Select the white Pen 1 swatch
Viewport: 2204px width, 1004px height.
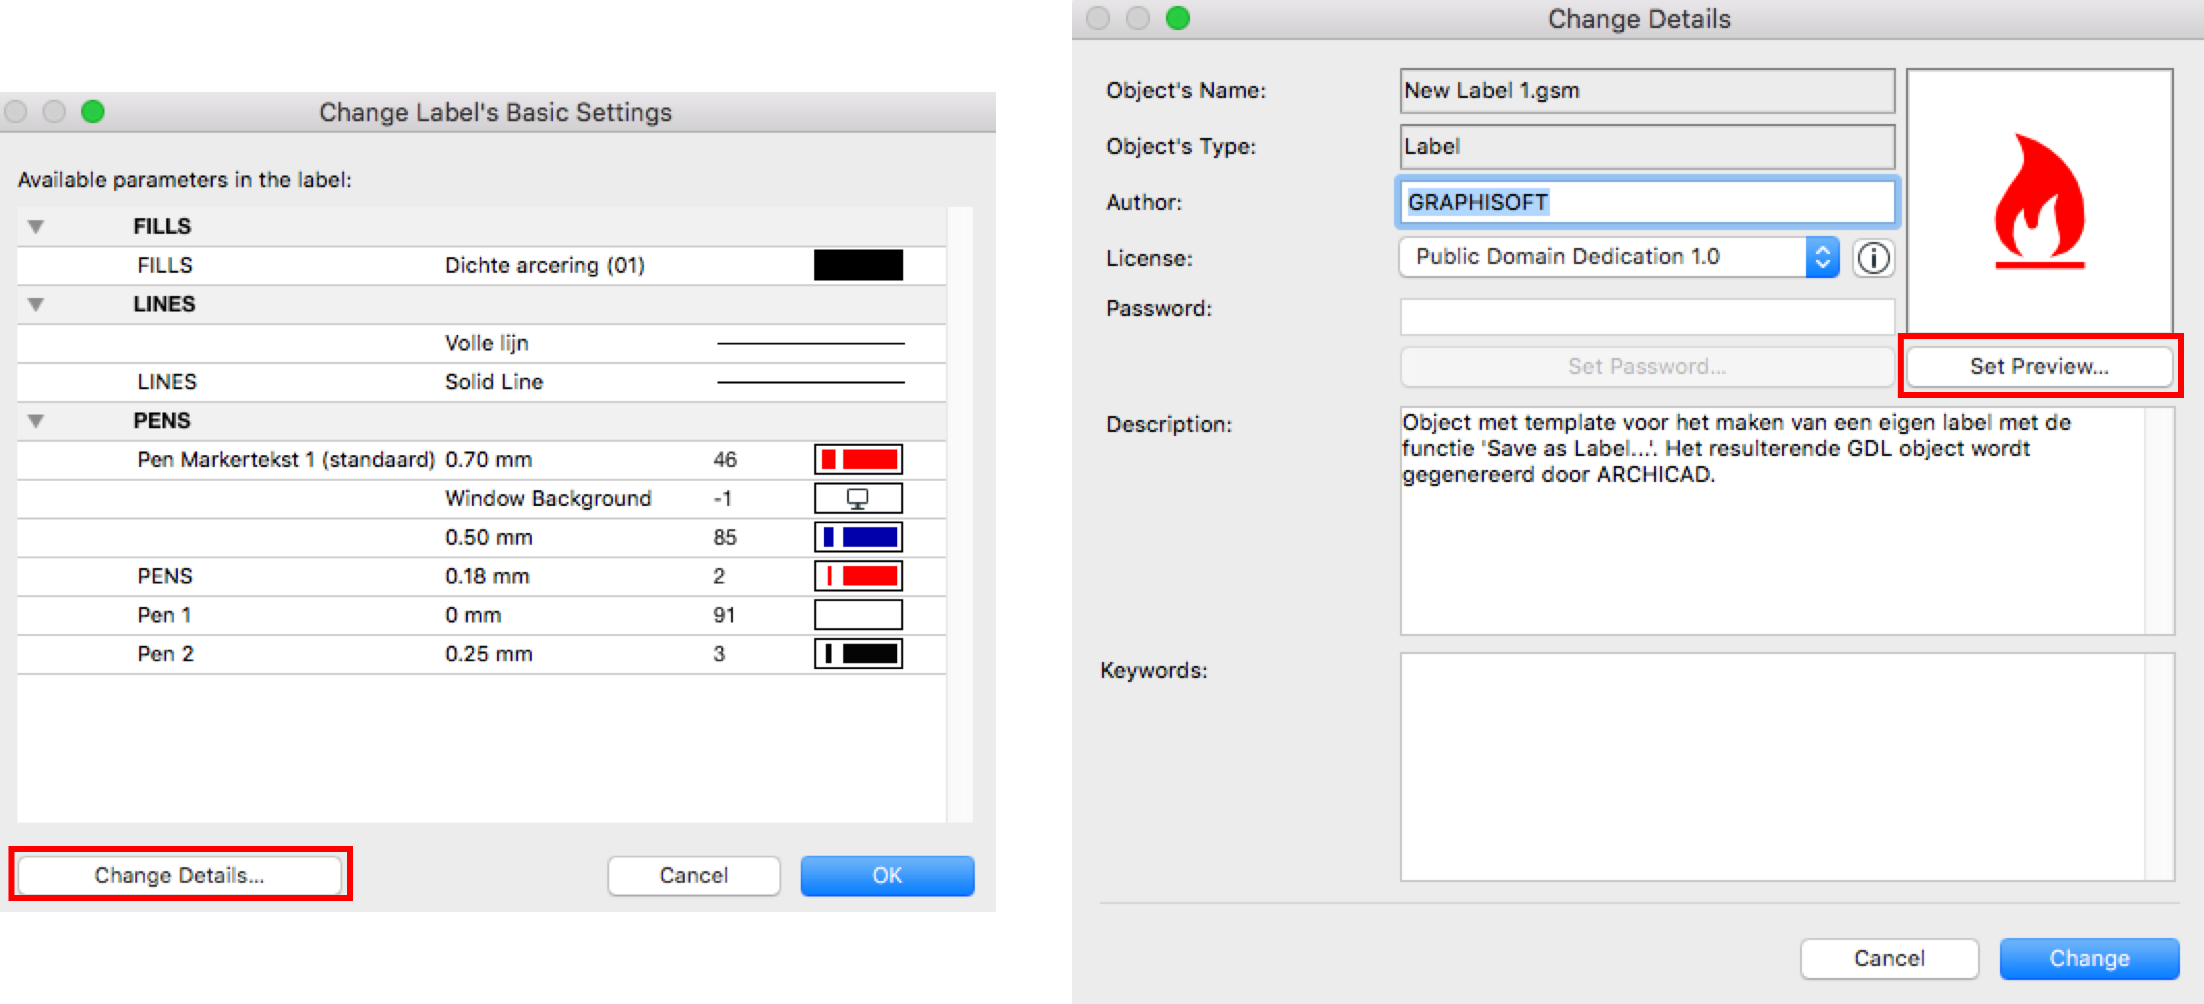pyautogui.click(x=858, y=615)
